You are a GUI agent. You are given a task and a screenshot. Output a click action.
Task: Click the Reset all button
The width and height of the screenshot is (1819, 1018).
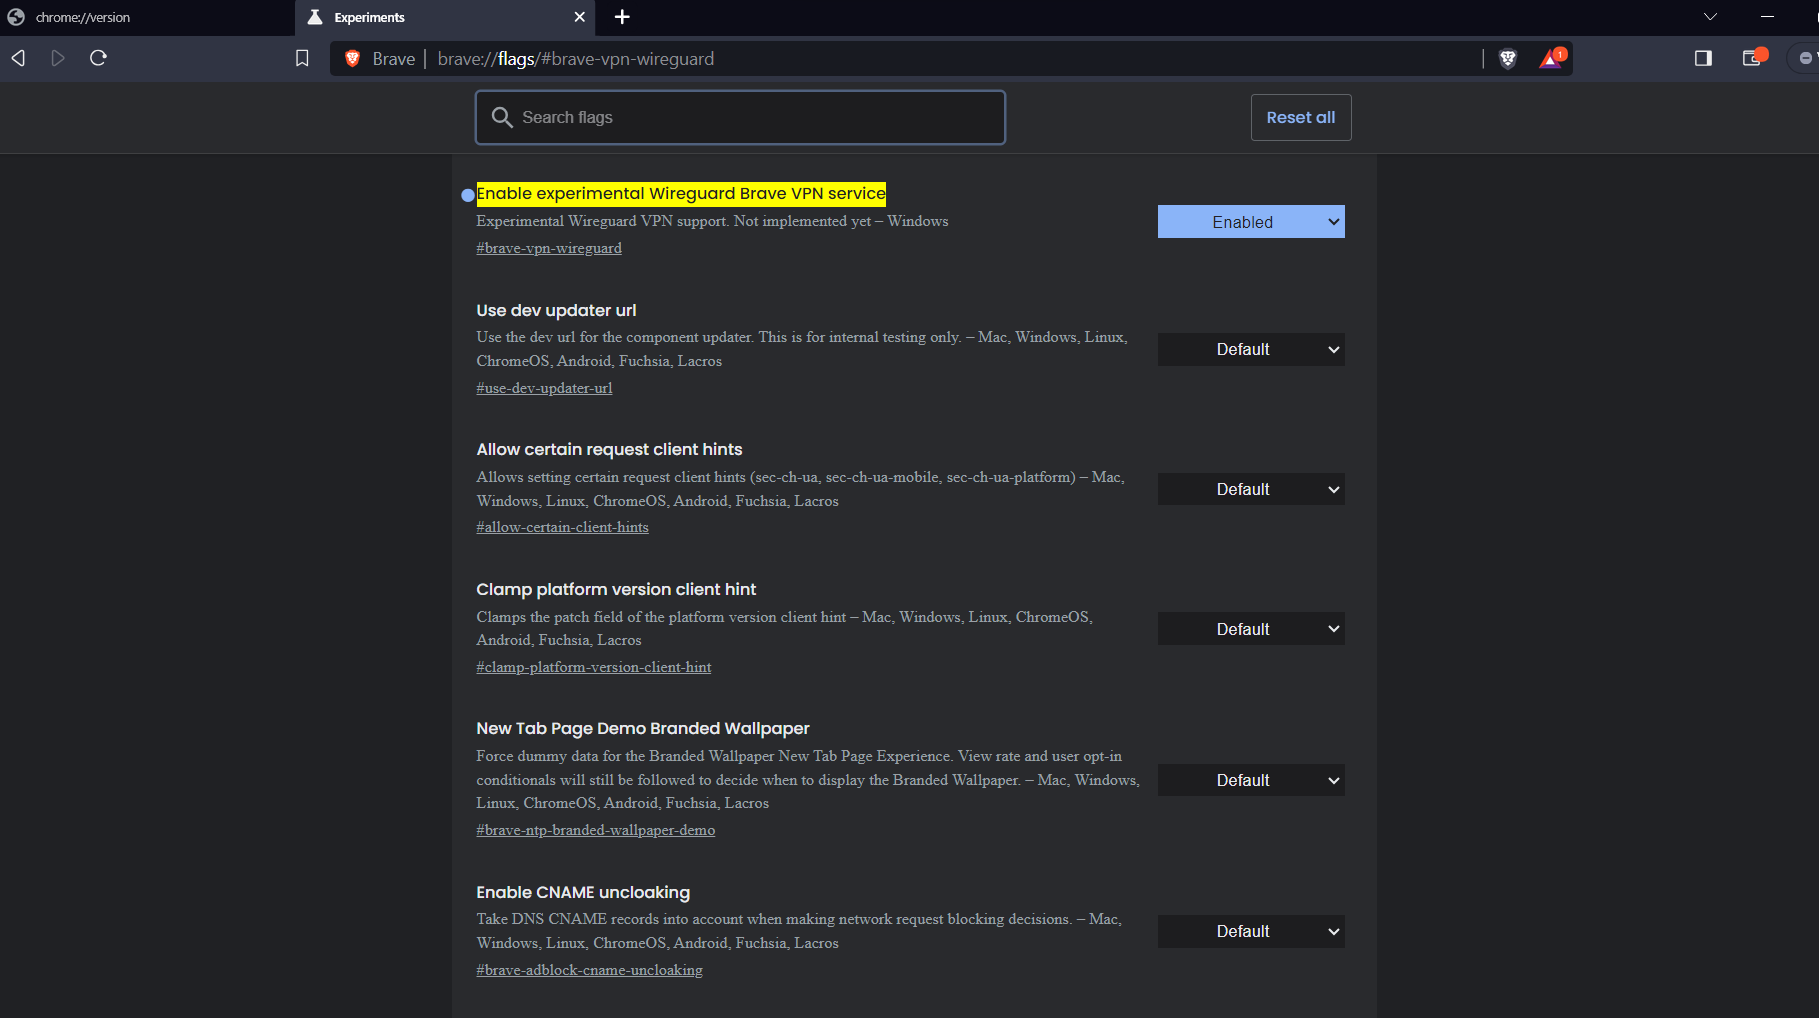[x=1300, y=117]
